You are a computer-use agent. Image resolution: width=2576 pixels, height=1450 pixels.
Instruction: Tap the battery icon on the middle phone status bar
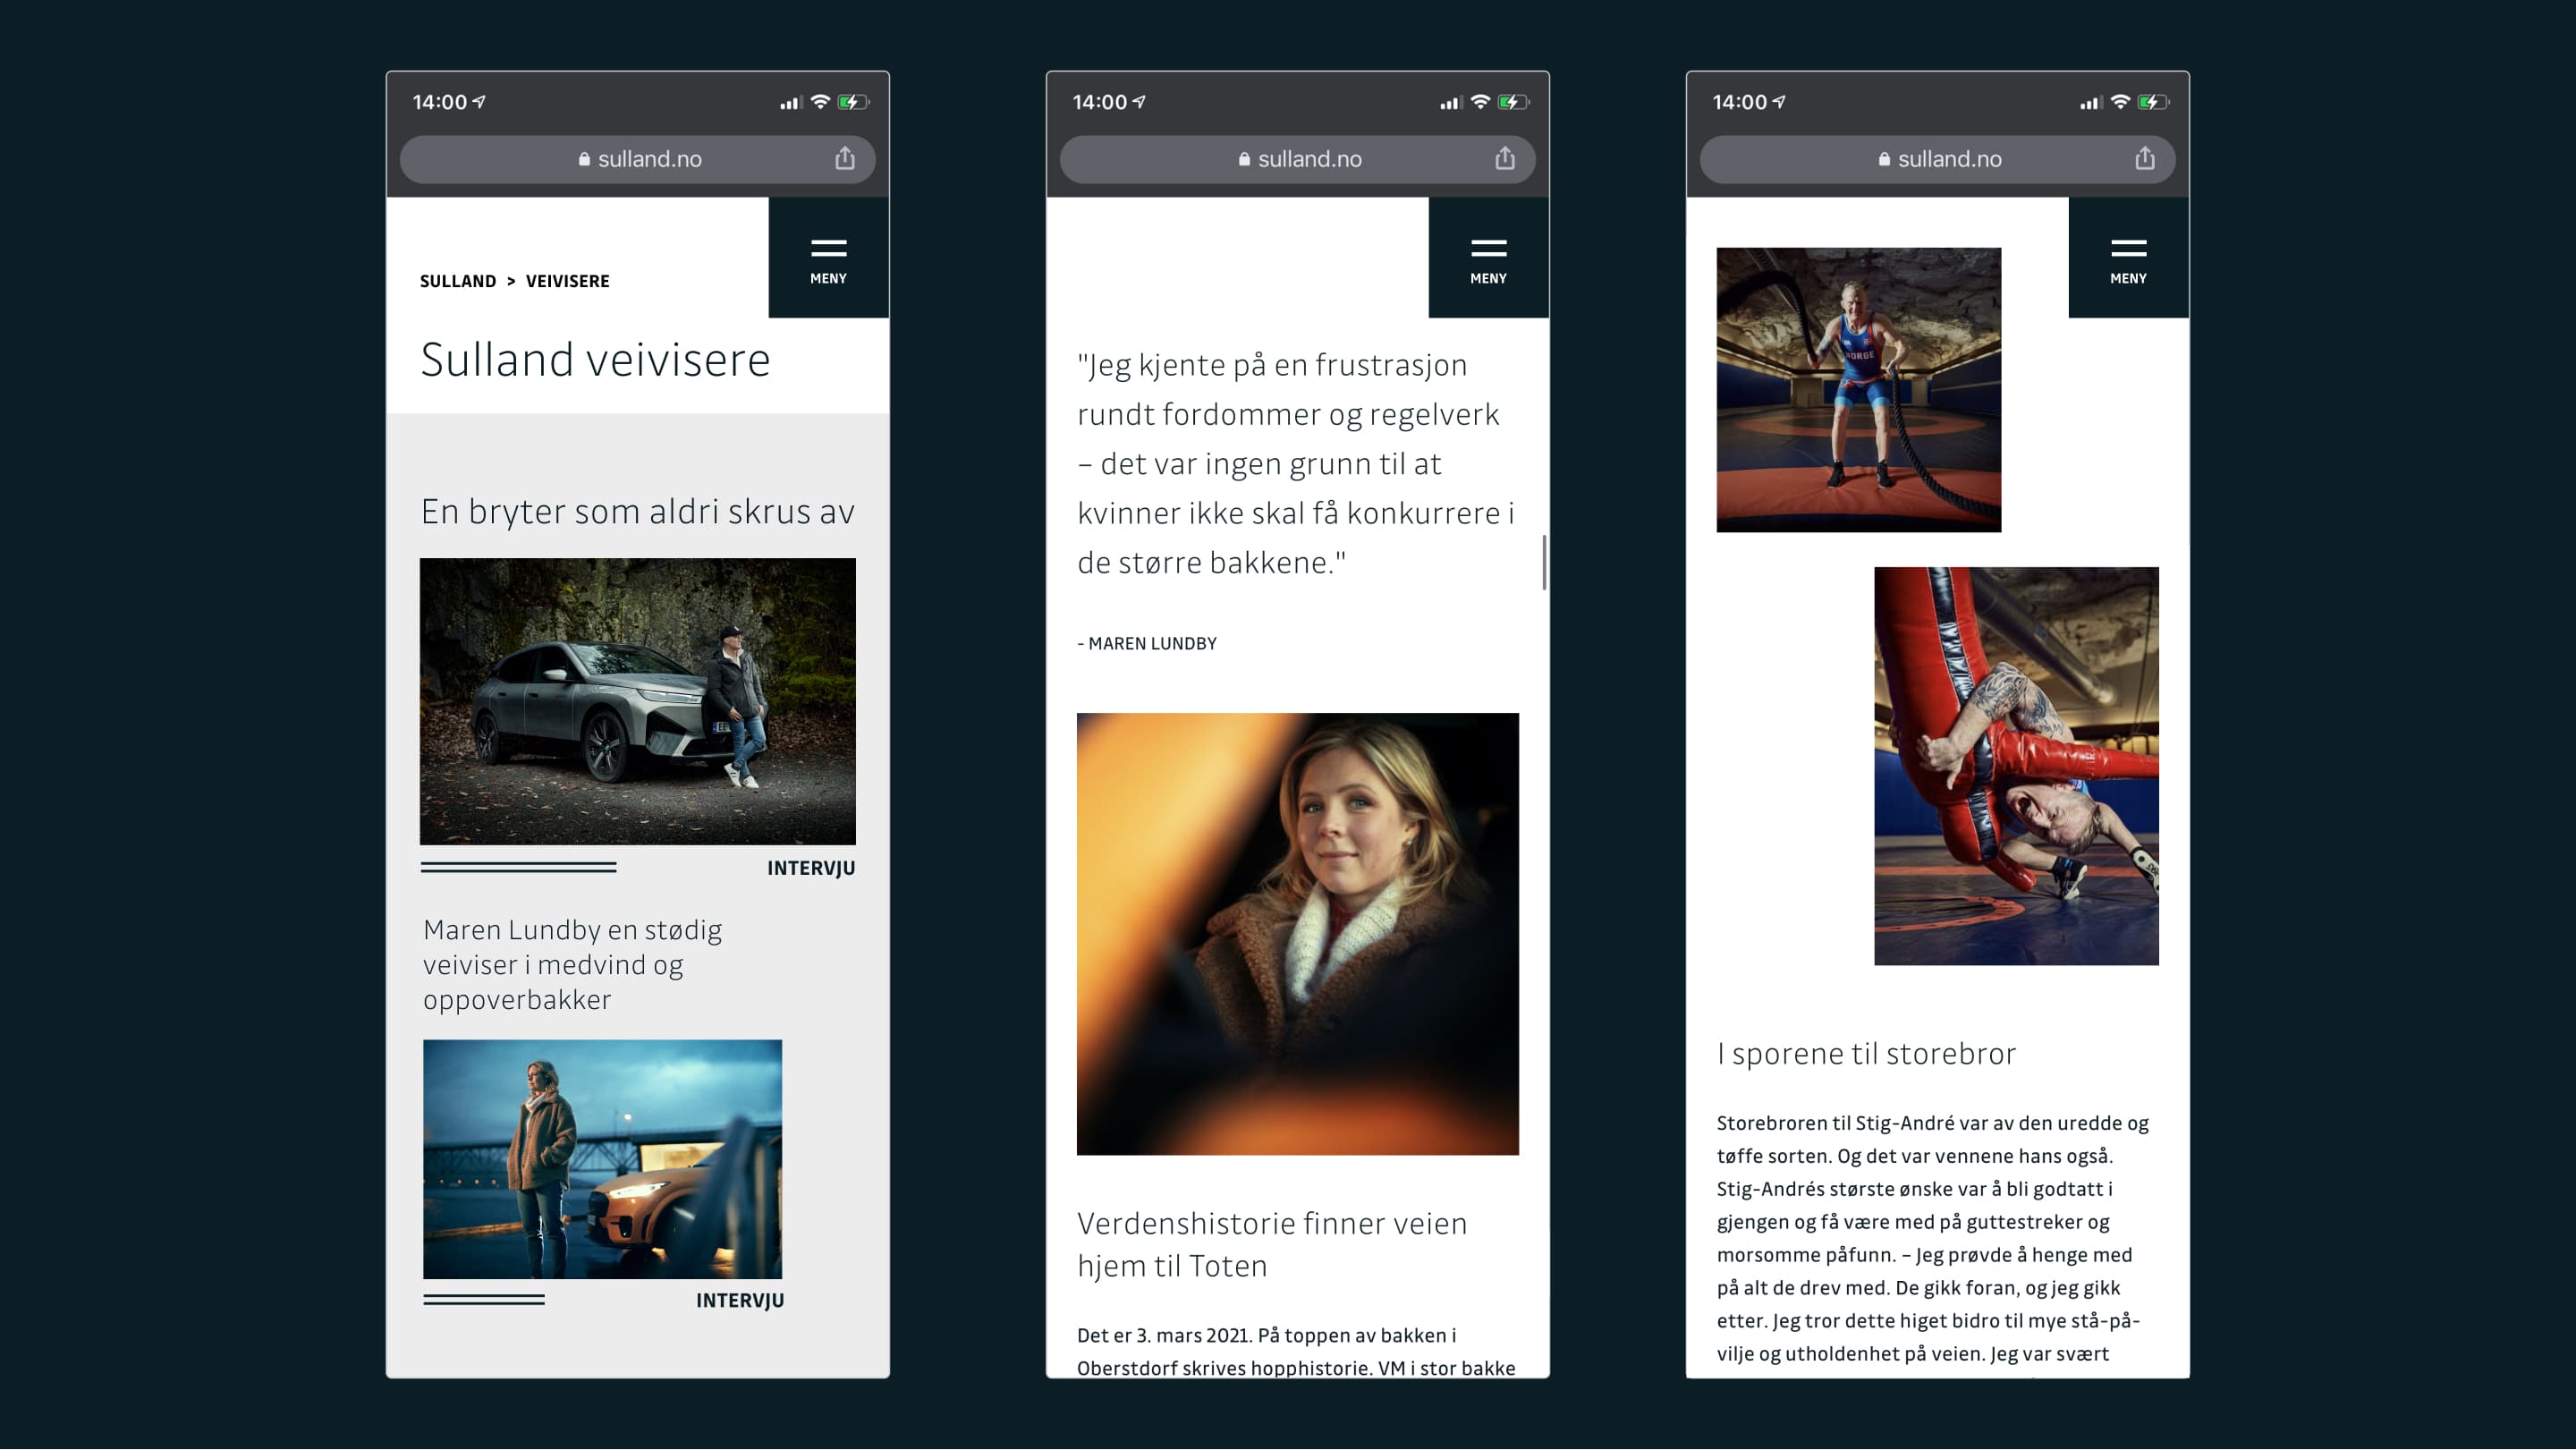point(1513,102)
